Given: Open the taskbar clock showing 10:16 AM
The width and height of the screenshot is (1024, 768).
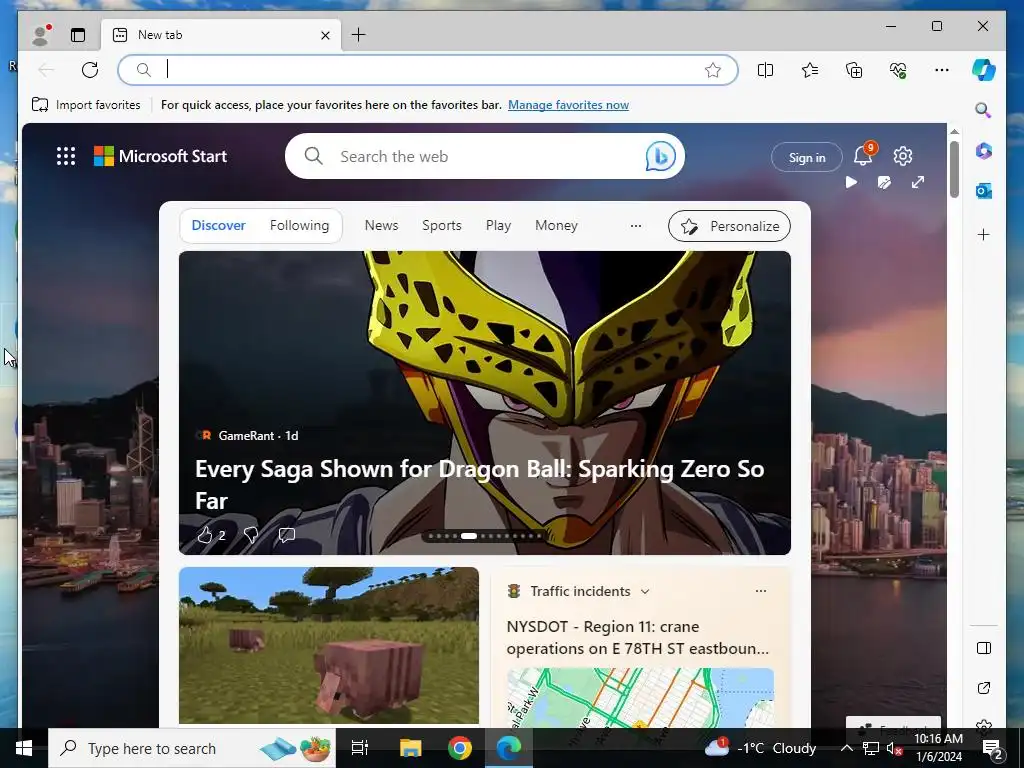Looking at the screenshot, I should (938, 748).
